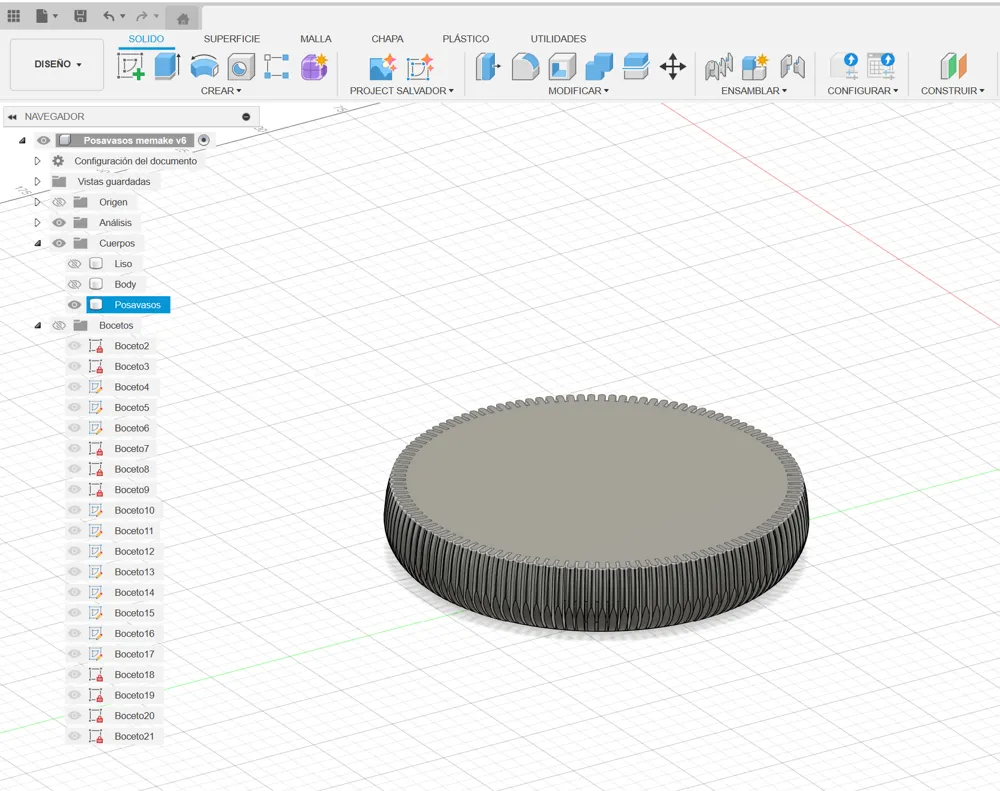Collapse the NAVEGADOR panel arrows

tap(12, 117)
